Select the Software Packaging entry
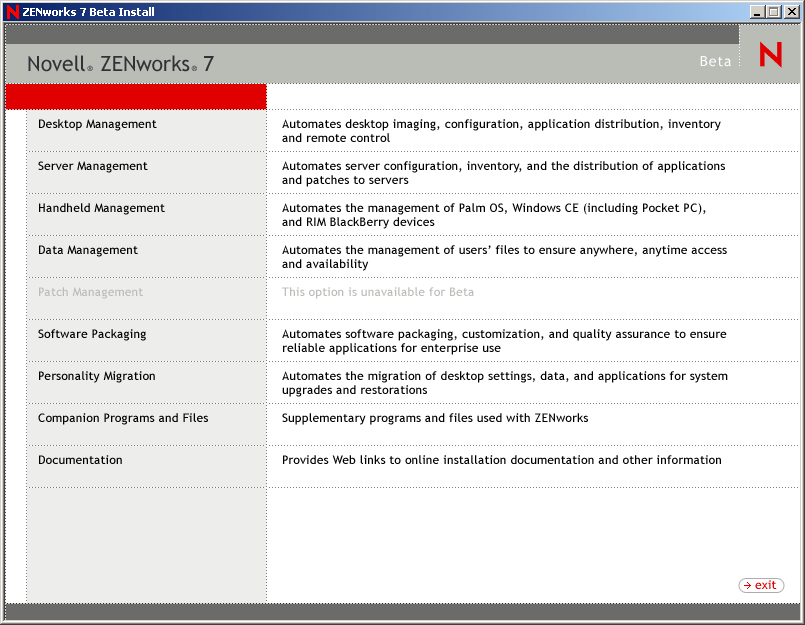Viewport: 805px width, 625px height. (92, 334)
